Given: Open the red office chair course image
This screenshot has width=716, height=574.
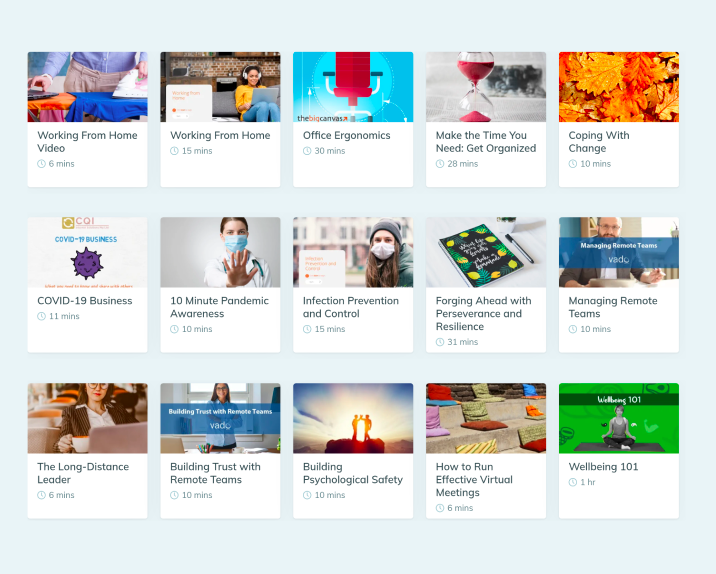Looking at the screenshot, I should point(353,87).
